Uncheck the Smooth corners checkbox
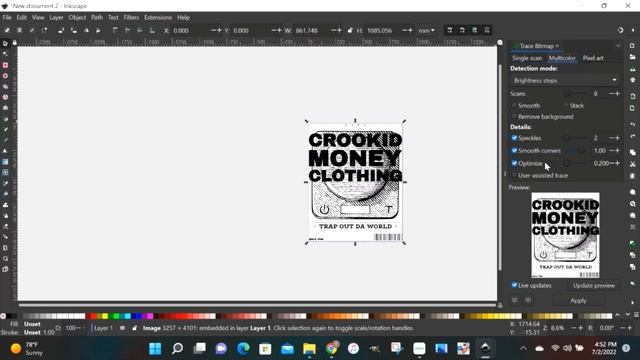The width and height of the screenshot is (640, 360). 514,151
